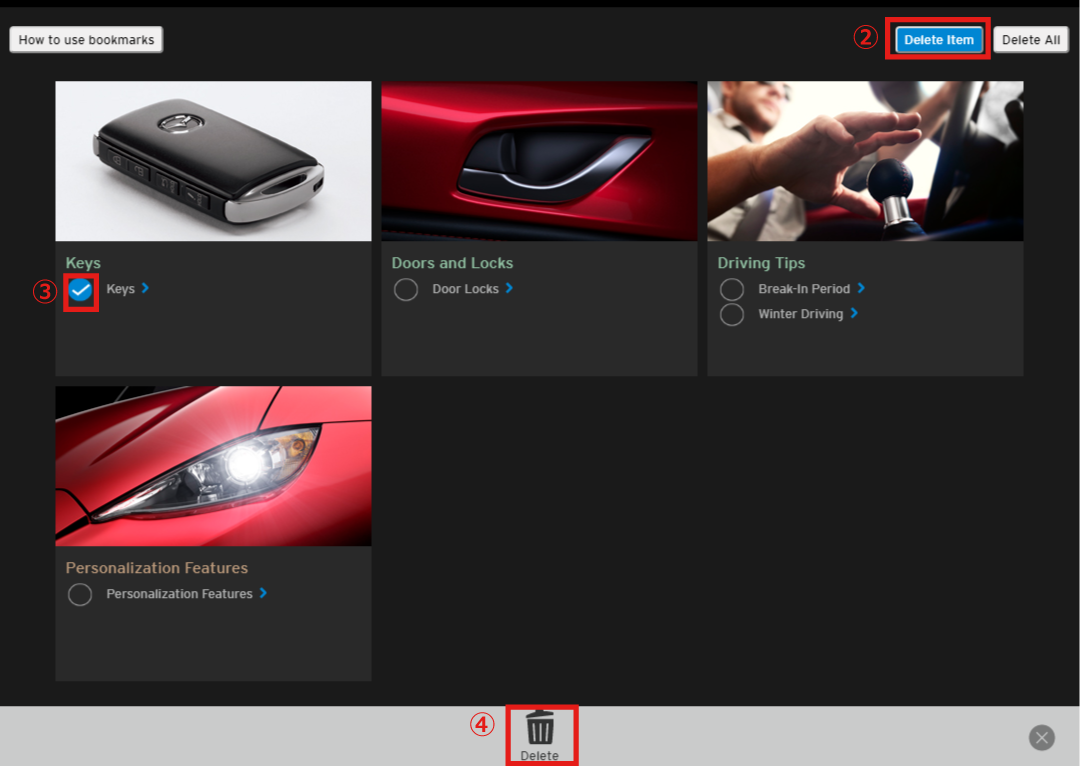Open the Winter Driving link
The height and width of the screenshot is (766, 1080).
click(800, 314)
